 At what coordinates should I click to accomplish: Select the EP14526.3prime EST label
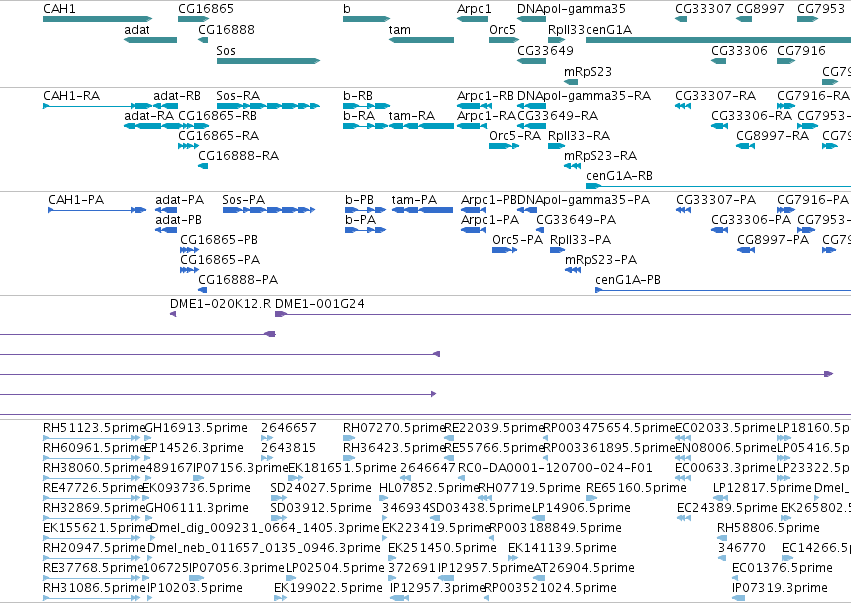[194, 448]
